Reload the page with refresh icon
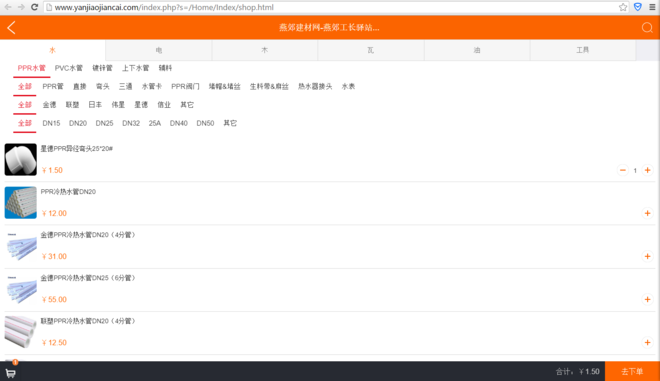This screenshot has height=381, width=660. (x=35, y=7)
